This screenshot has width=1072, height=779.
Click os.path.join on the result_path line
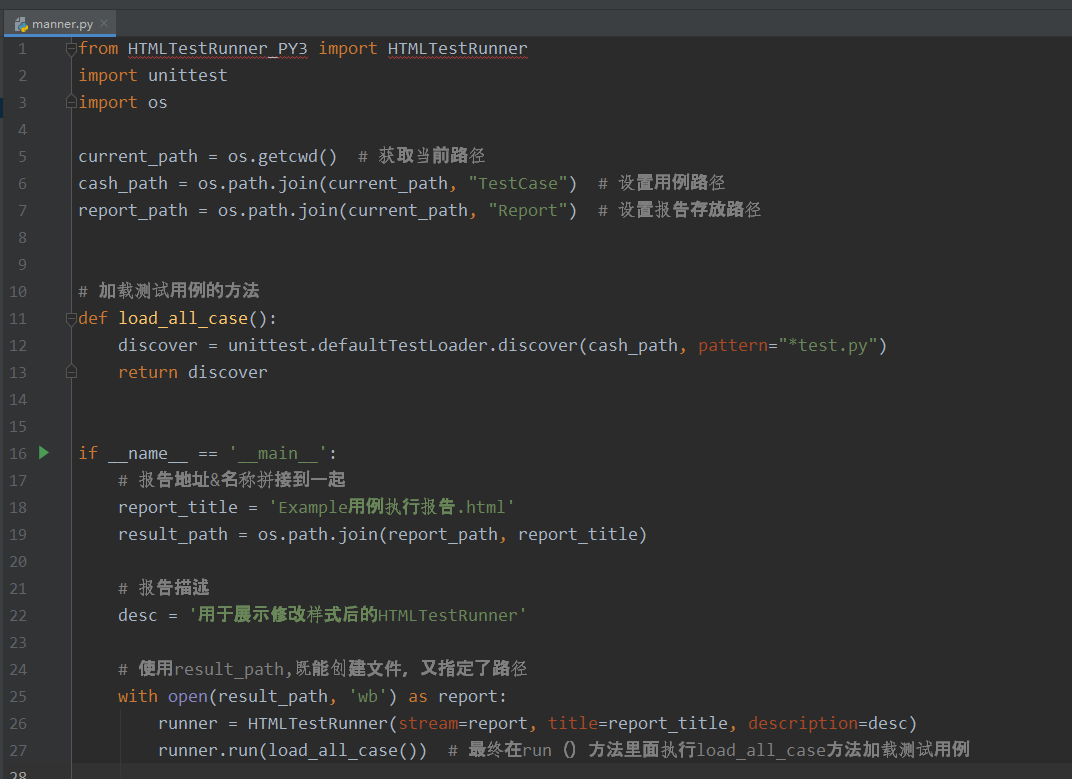point(318,534)
